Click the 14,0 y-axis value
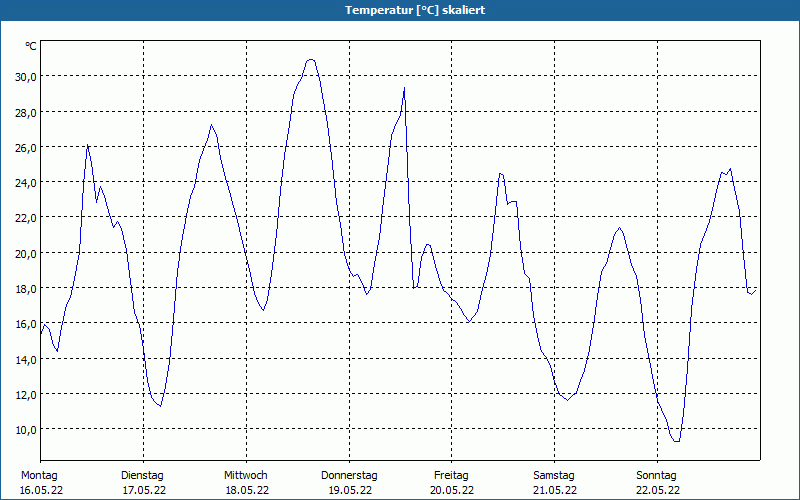 pos(25,359)
